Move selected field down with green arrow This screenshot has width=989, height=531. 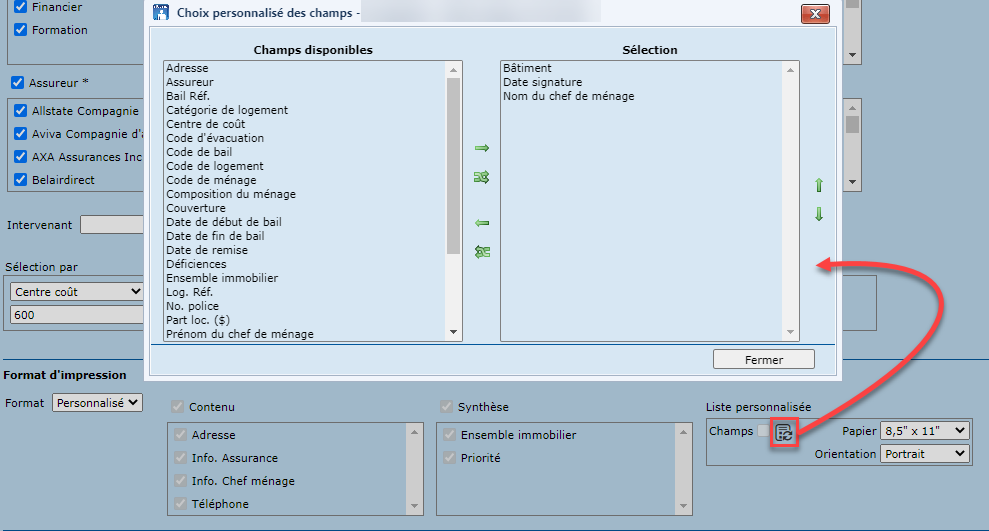click(819, 214)
